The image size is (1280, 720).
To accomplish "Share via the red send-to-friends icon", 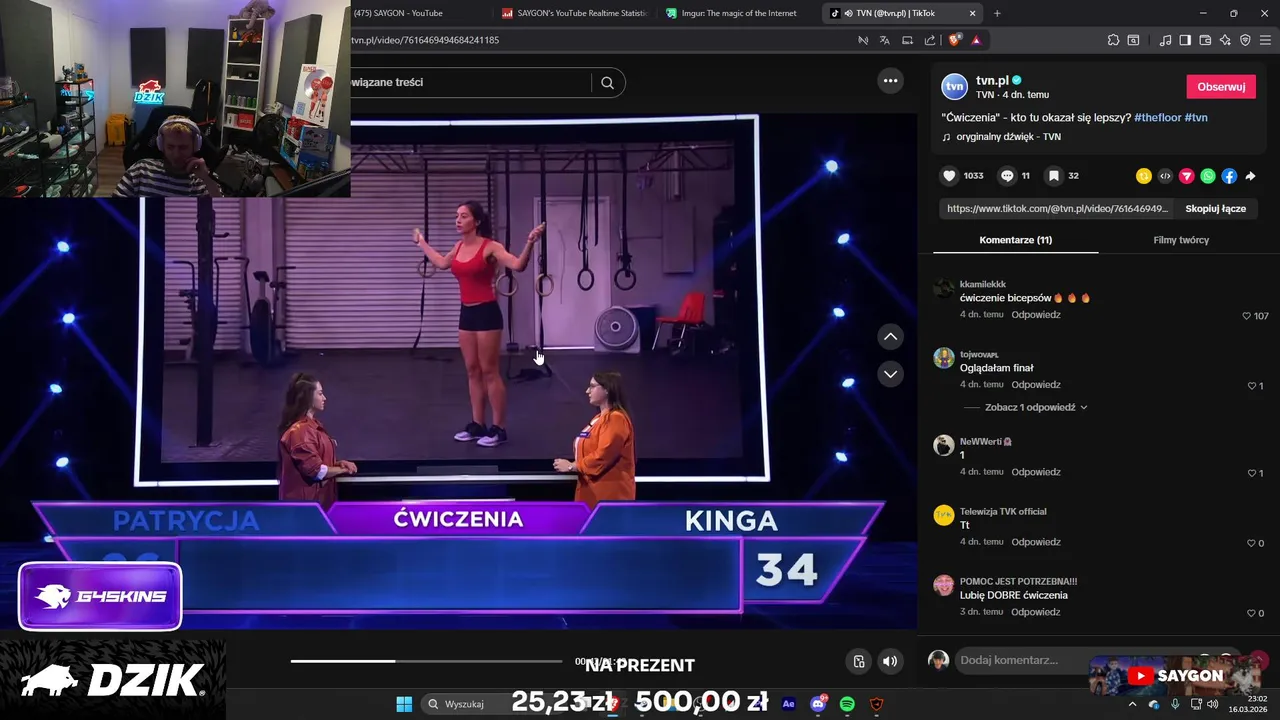I will 1186,176.
